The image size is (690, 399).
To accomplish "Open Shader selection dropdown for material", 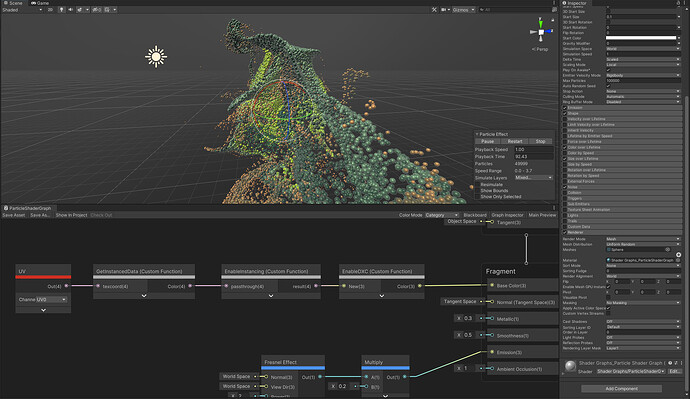I will click(x=631, y=371).
